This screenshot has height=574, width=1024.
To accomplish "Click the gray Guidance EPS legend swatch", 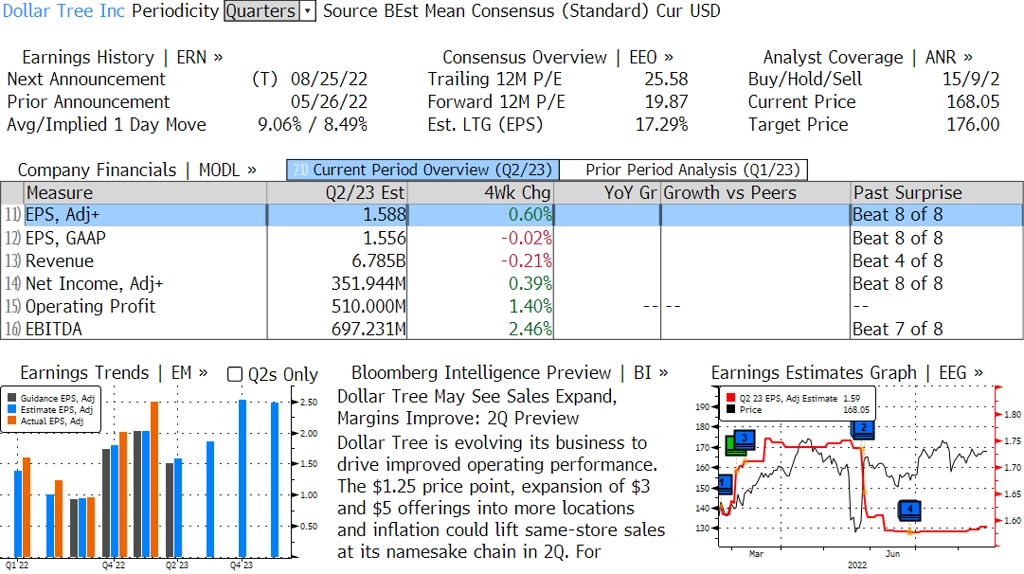I will coord(12,398).
